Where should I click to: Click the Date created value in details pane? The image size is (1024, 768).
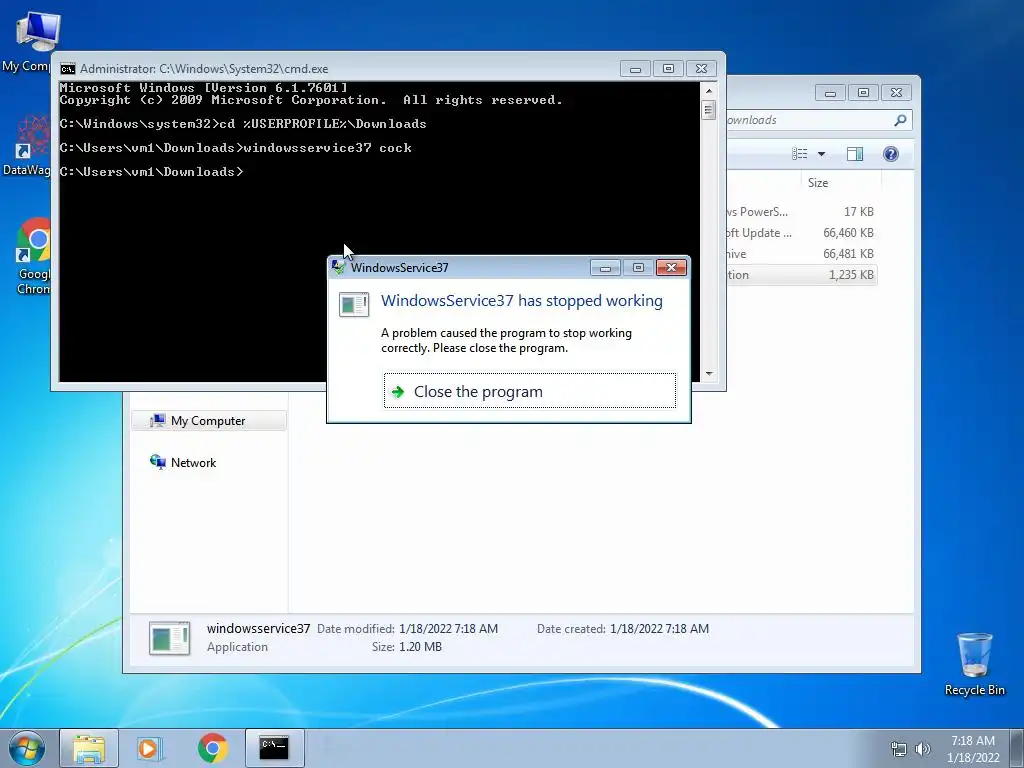click(x=659, y=629)
